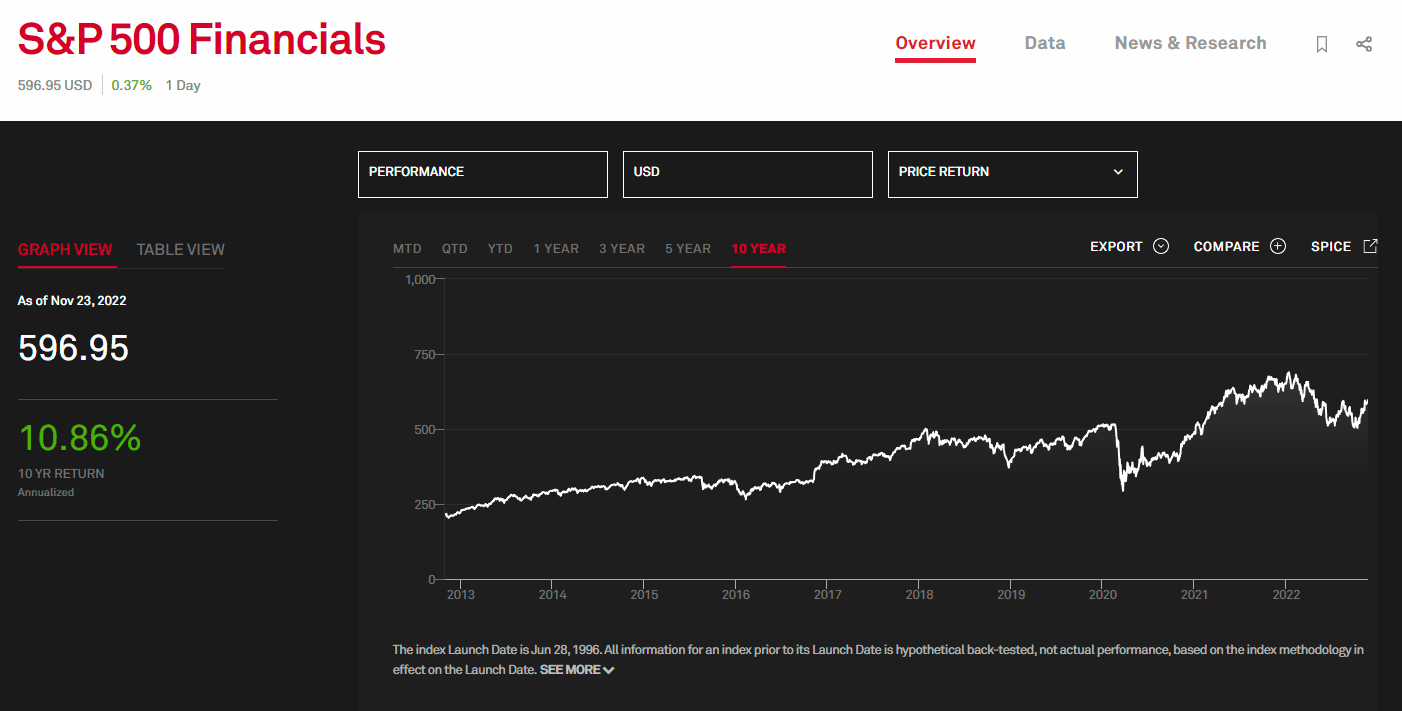This screenshot has width=1402, height=711.
Task: Go to the Data tab
Action: pos(1044,43)
